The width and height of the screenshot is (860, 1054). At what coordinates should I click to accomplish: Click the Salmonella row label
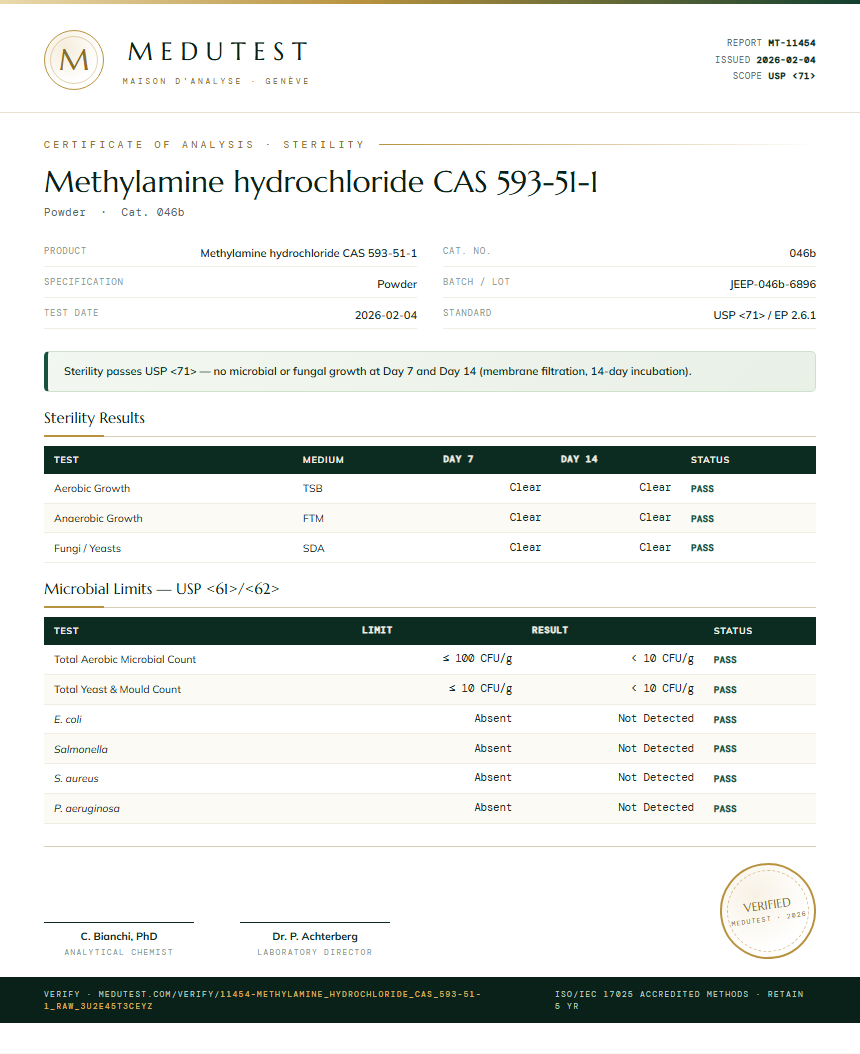[81, 749]
